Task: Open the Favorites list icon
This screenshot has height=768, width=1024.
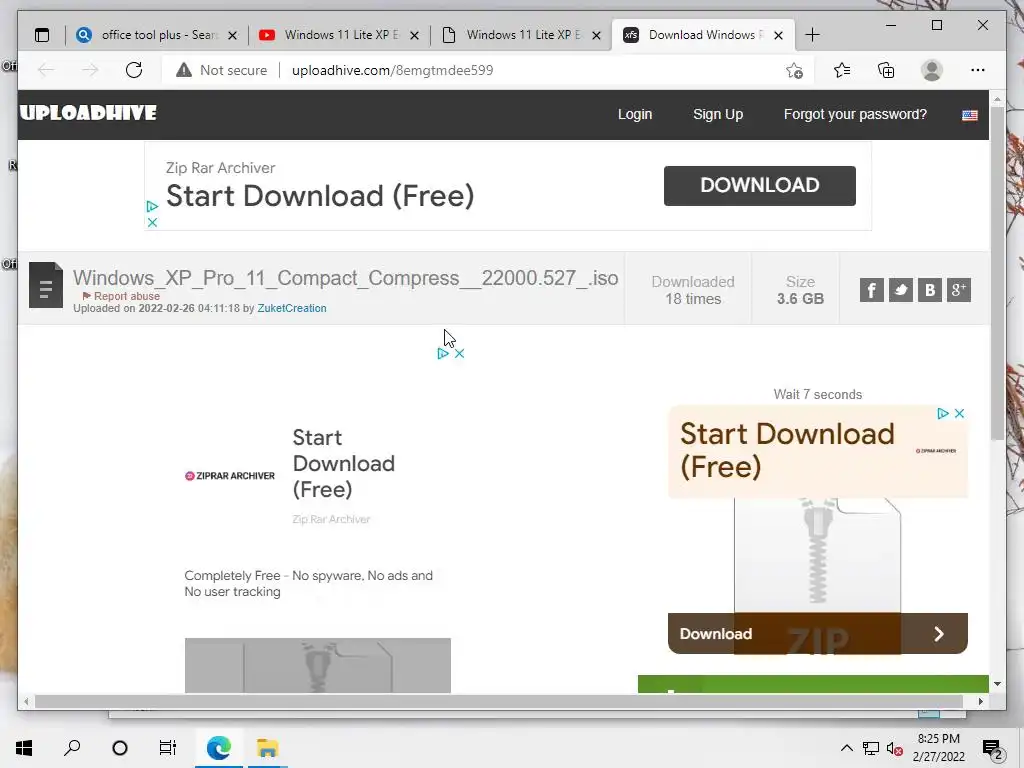Action: coord(842,71)
